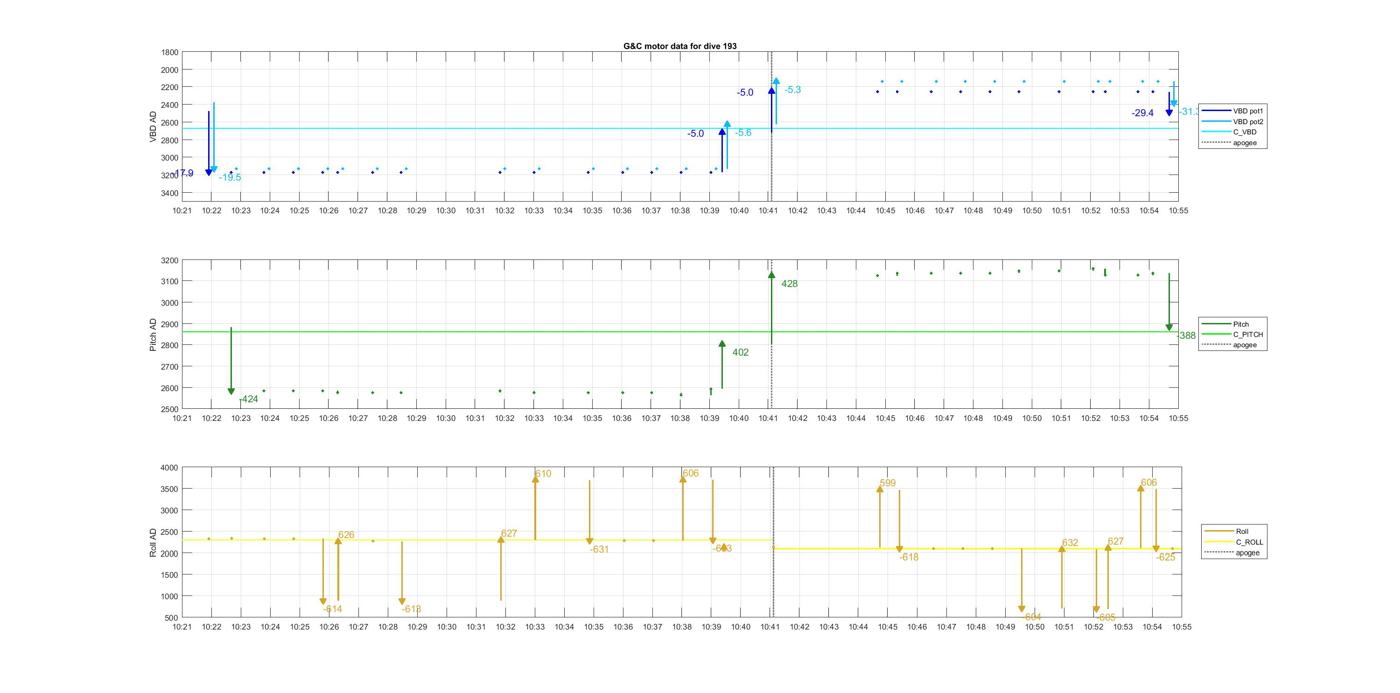Viewport: 1400px width, 693px height.
Task: Click the roll value label '626'
Action: pyautogui.click(x=346, y=535)
